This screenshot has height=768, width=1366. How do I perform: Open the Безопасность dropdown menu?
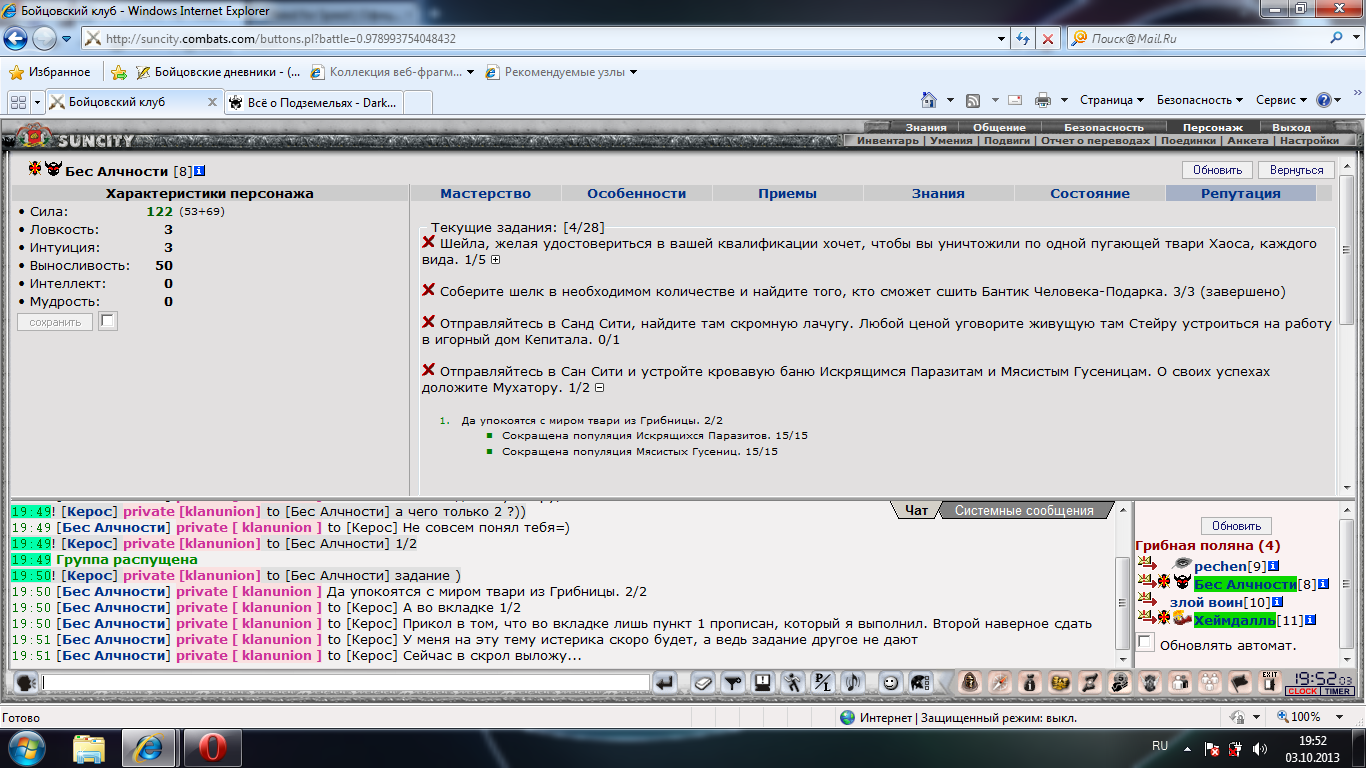[x=1200, y=100]
